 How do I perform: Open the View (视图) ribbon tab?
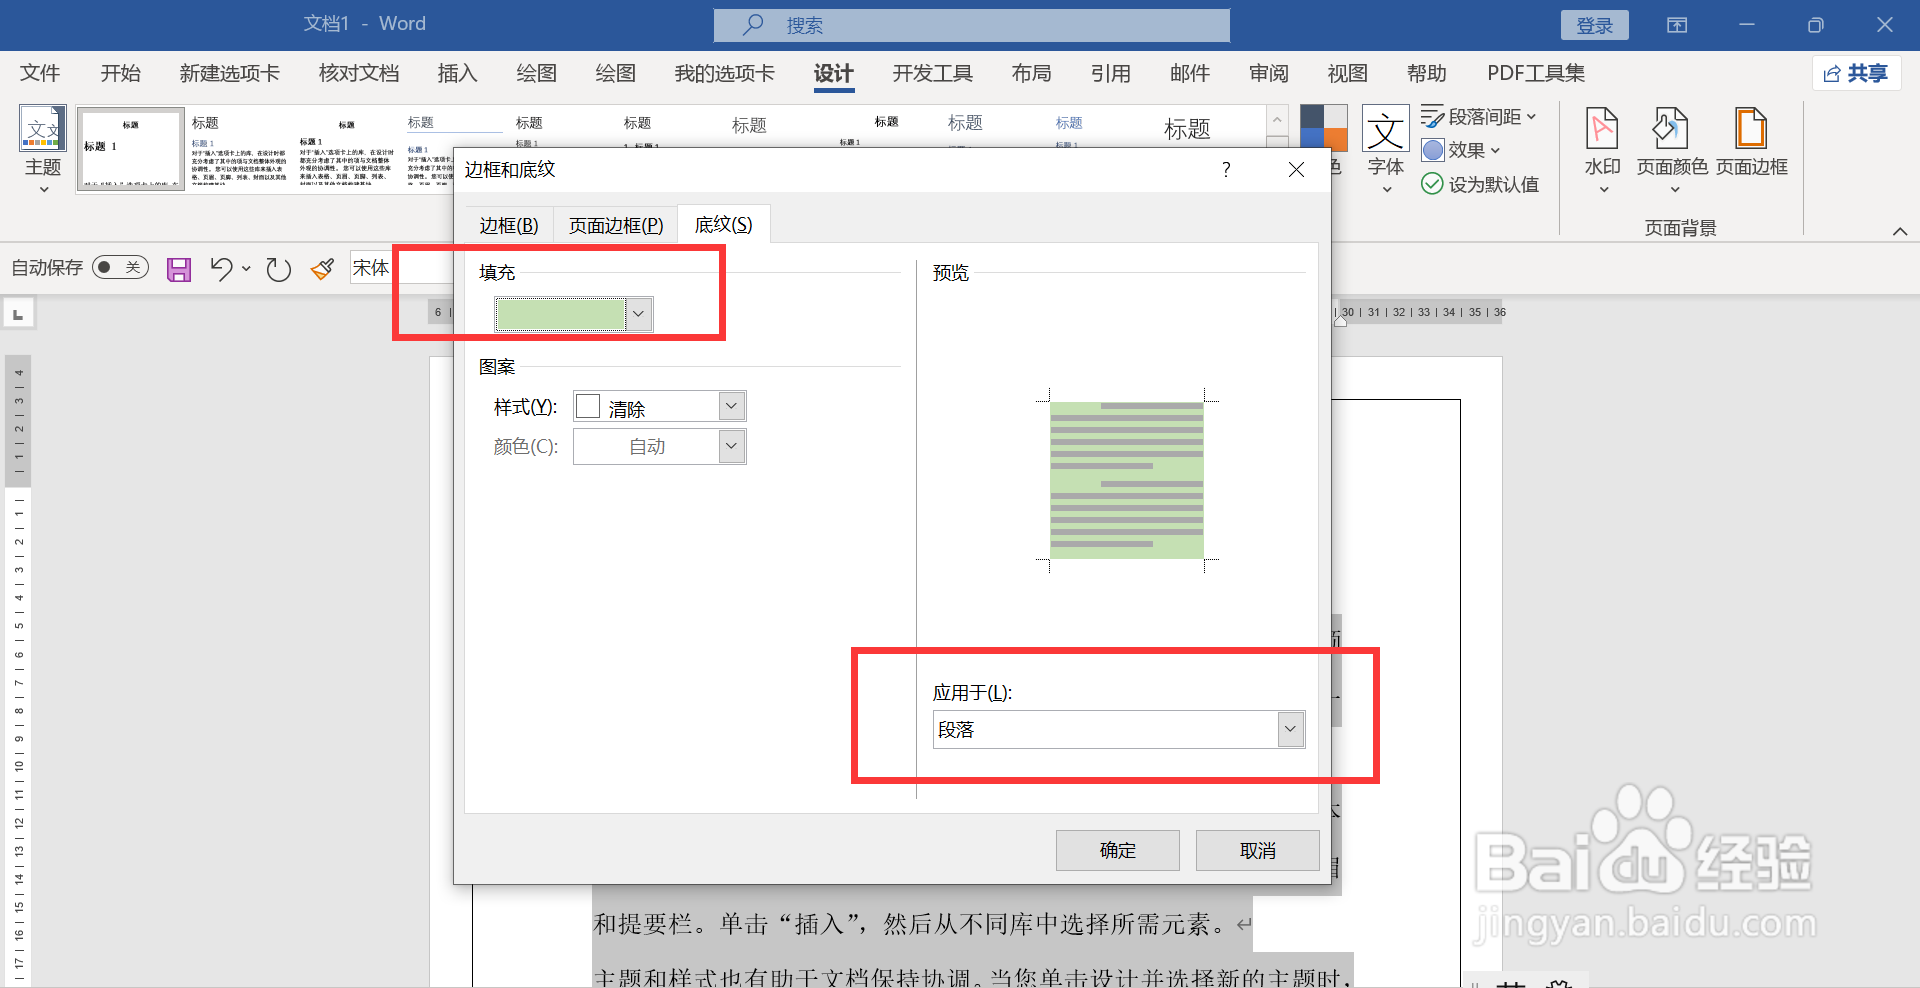[1348, 73]
